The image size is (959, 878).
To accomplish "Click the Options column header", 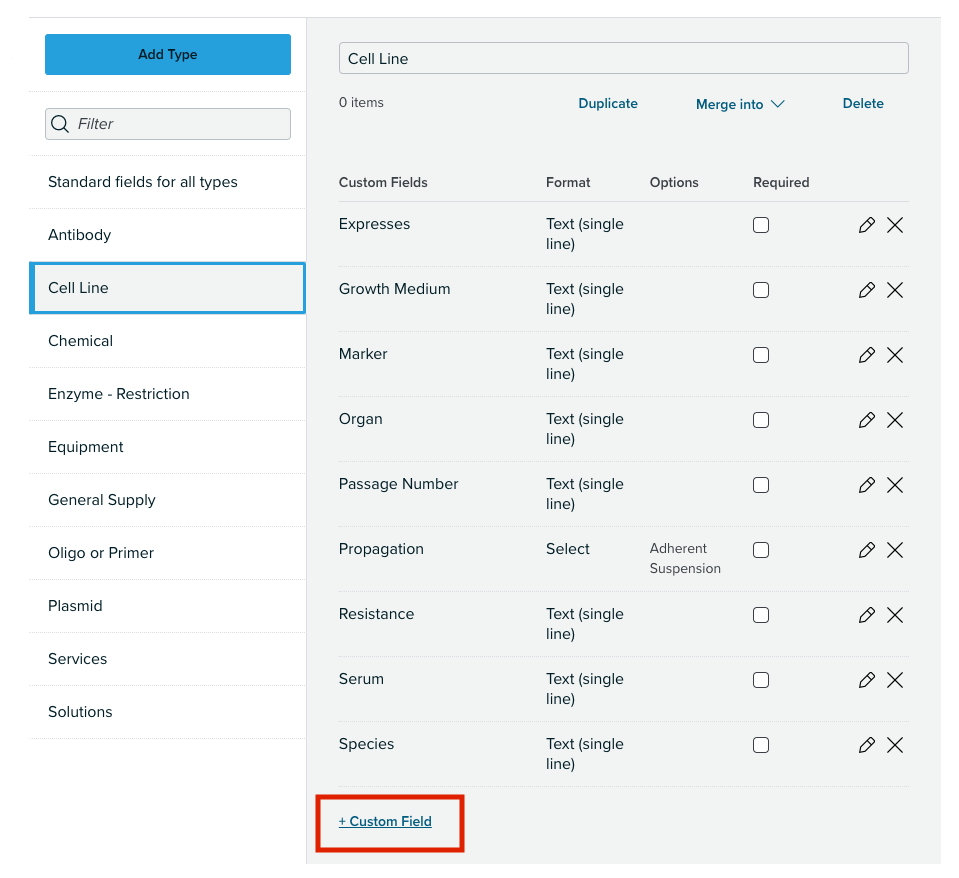I will coord(674,182).
